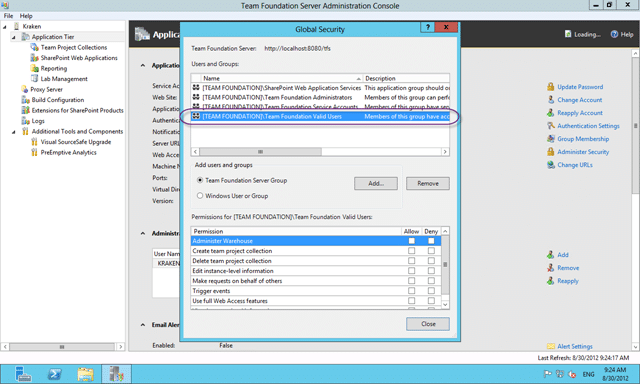Click the tree pane horizontal scrollbar thumb
This screenshot has width=640, height=384.
click(62, 347)
